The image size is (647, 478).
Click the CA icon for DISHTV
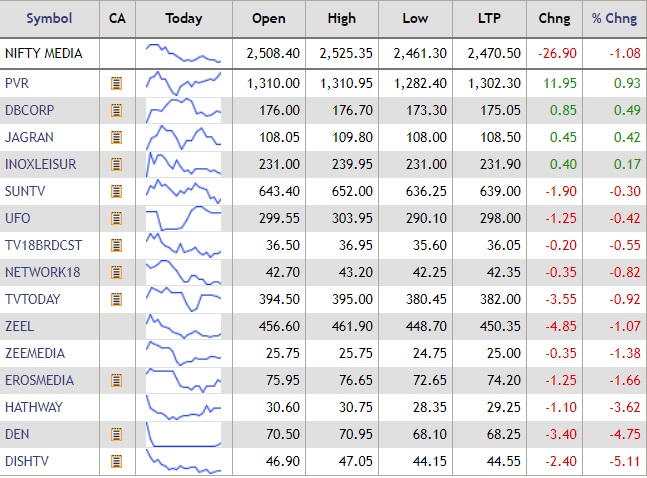click(x=117, y=461)
